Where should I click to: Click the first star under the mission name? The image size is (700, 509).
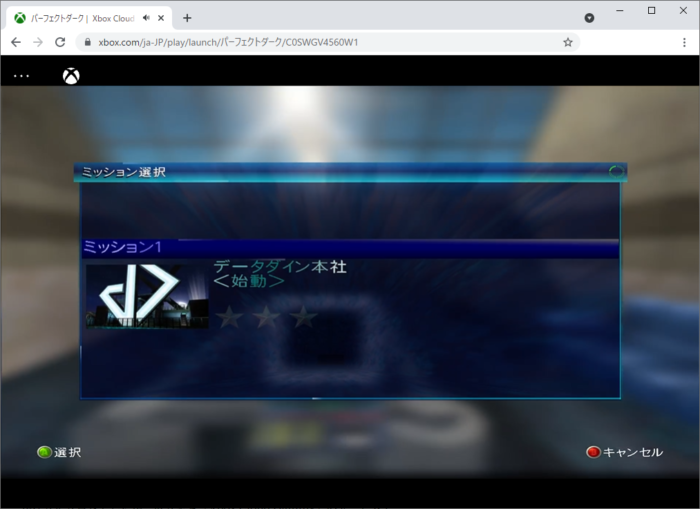(x=230, y=318)
